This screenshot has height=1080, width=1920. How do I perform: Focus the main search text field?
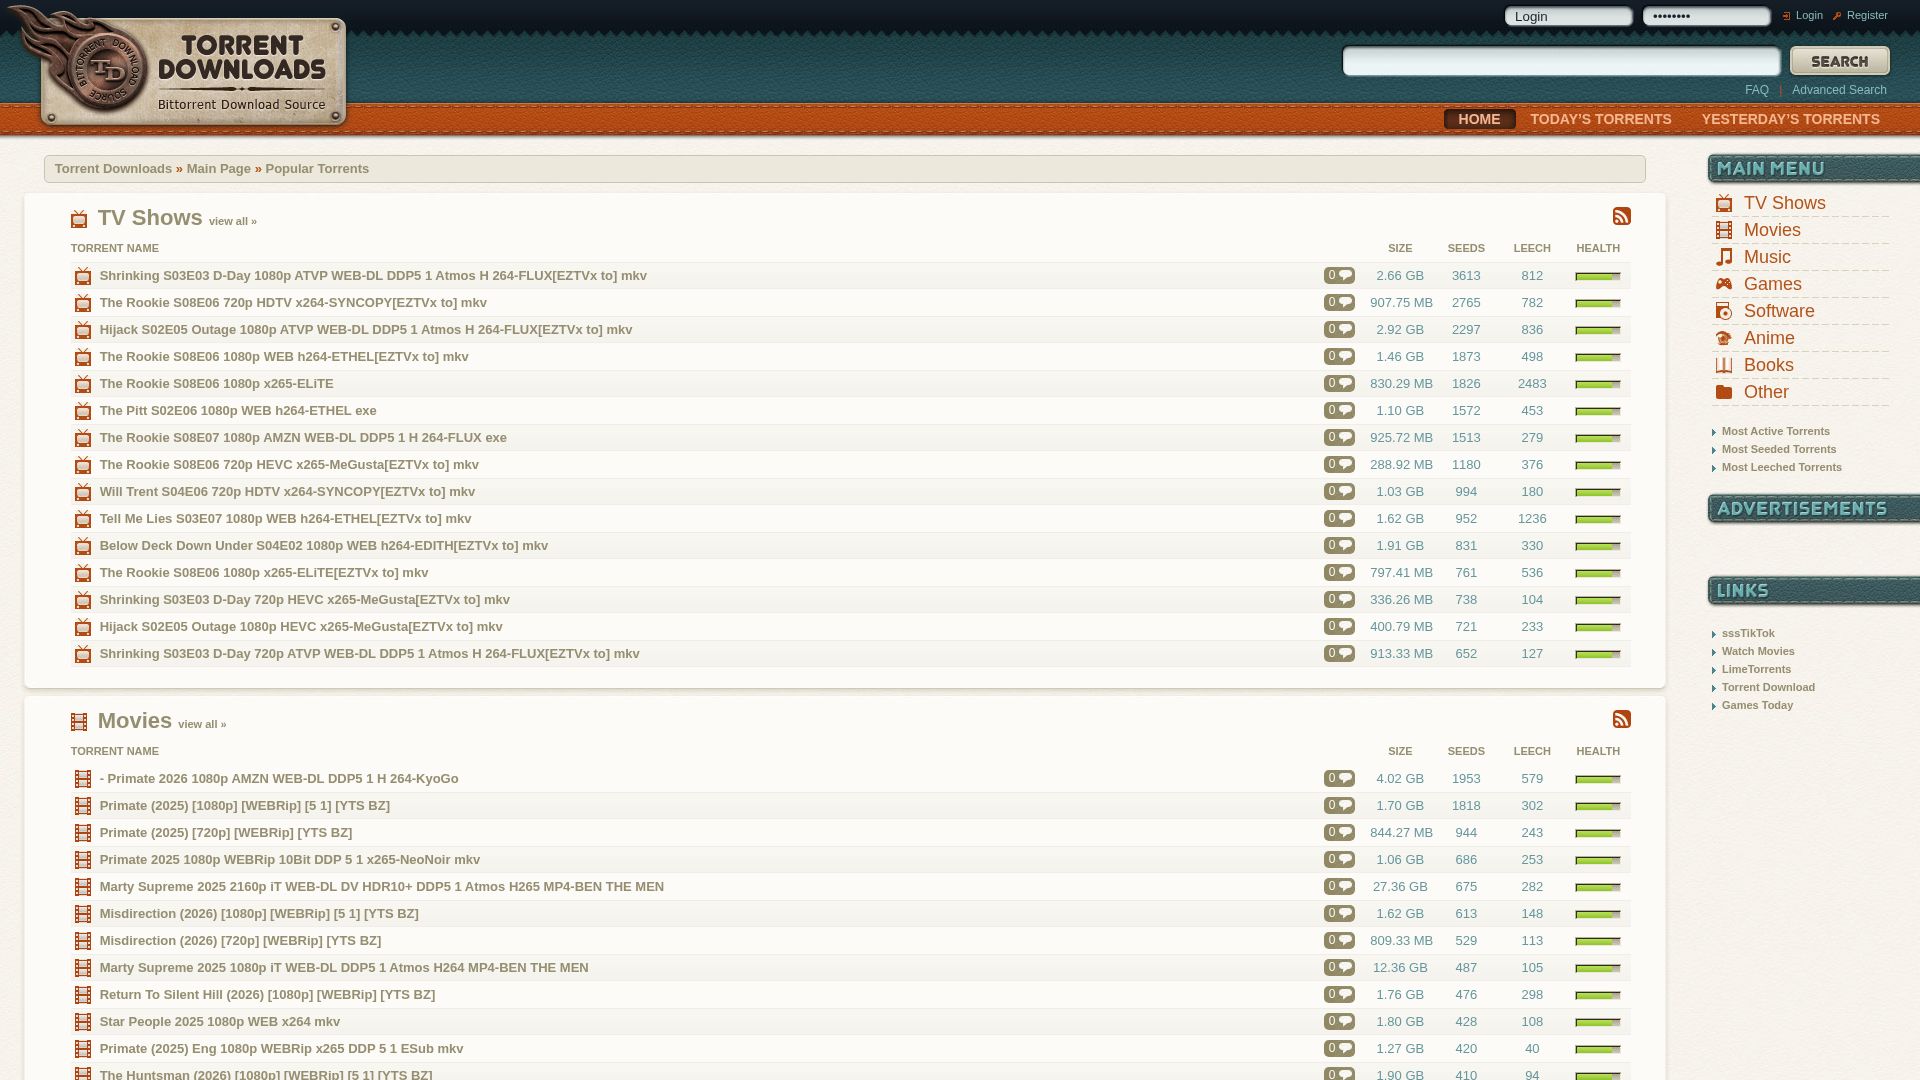(1560, 62)
